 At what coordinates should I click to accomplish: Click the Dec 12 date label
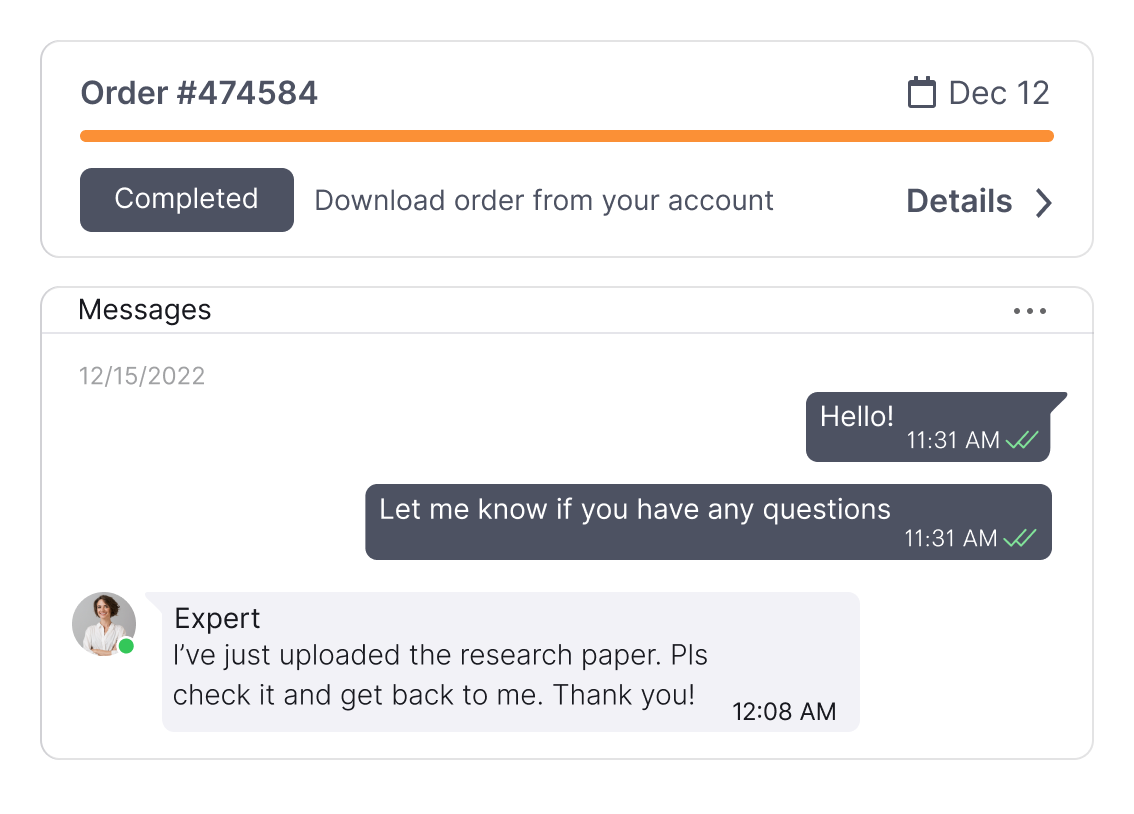pyautogui.click(x=998, y=93)
